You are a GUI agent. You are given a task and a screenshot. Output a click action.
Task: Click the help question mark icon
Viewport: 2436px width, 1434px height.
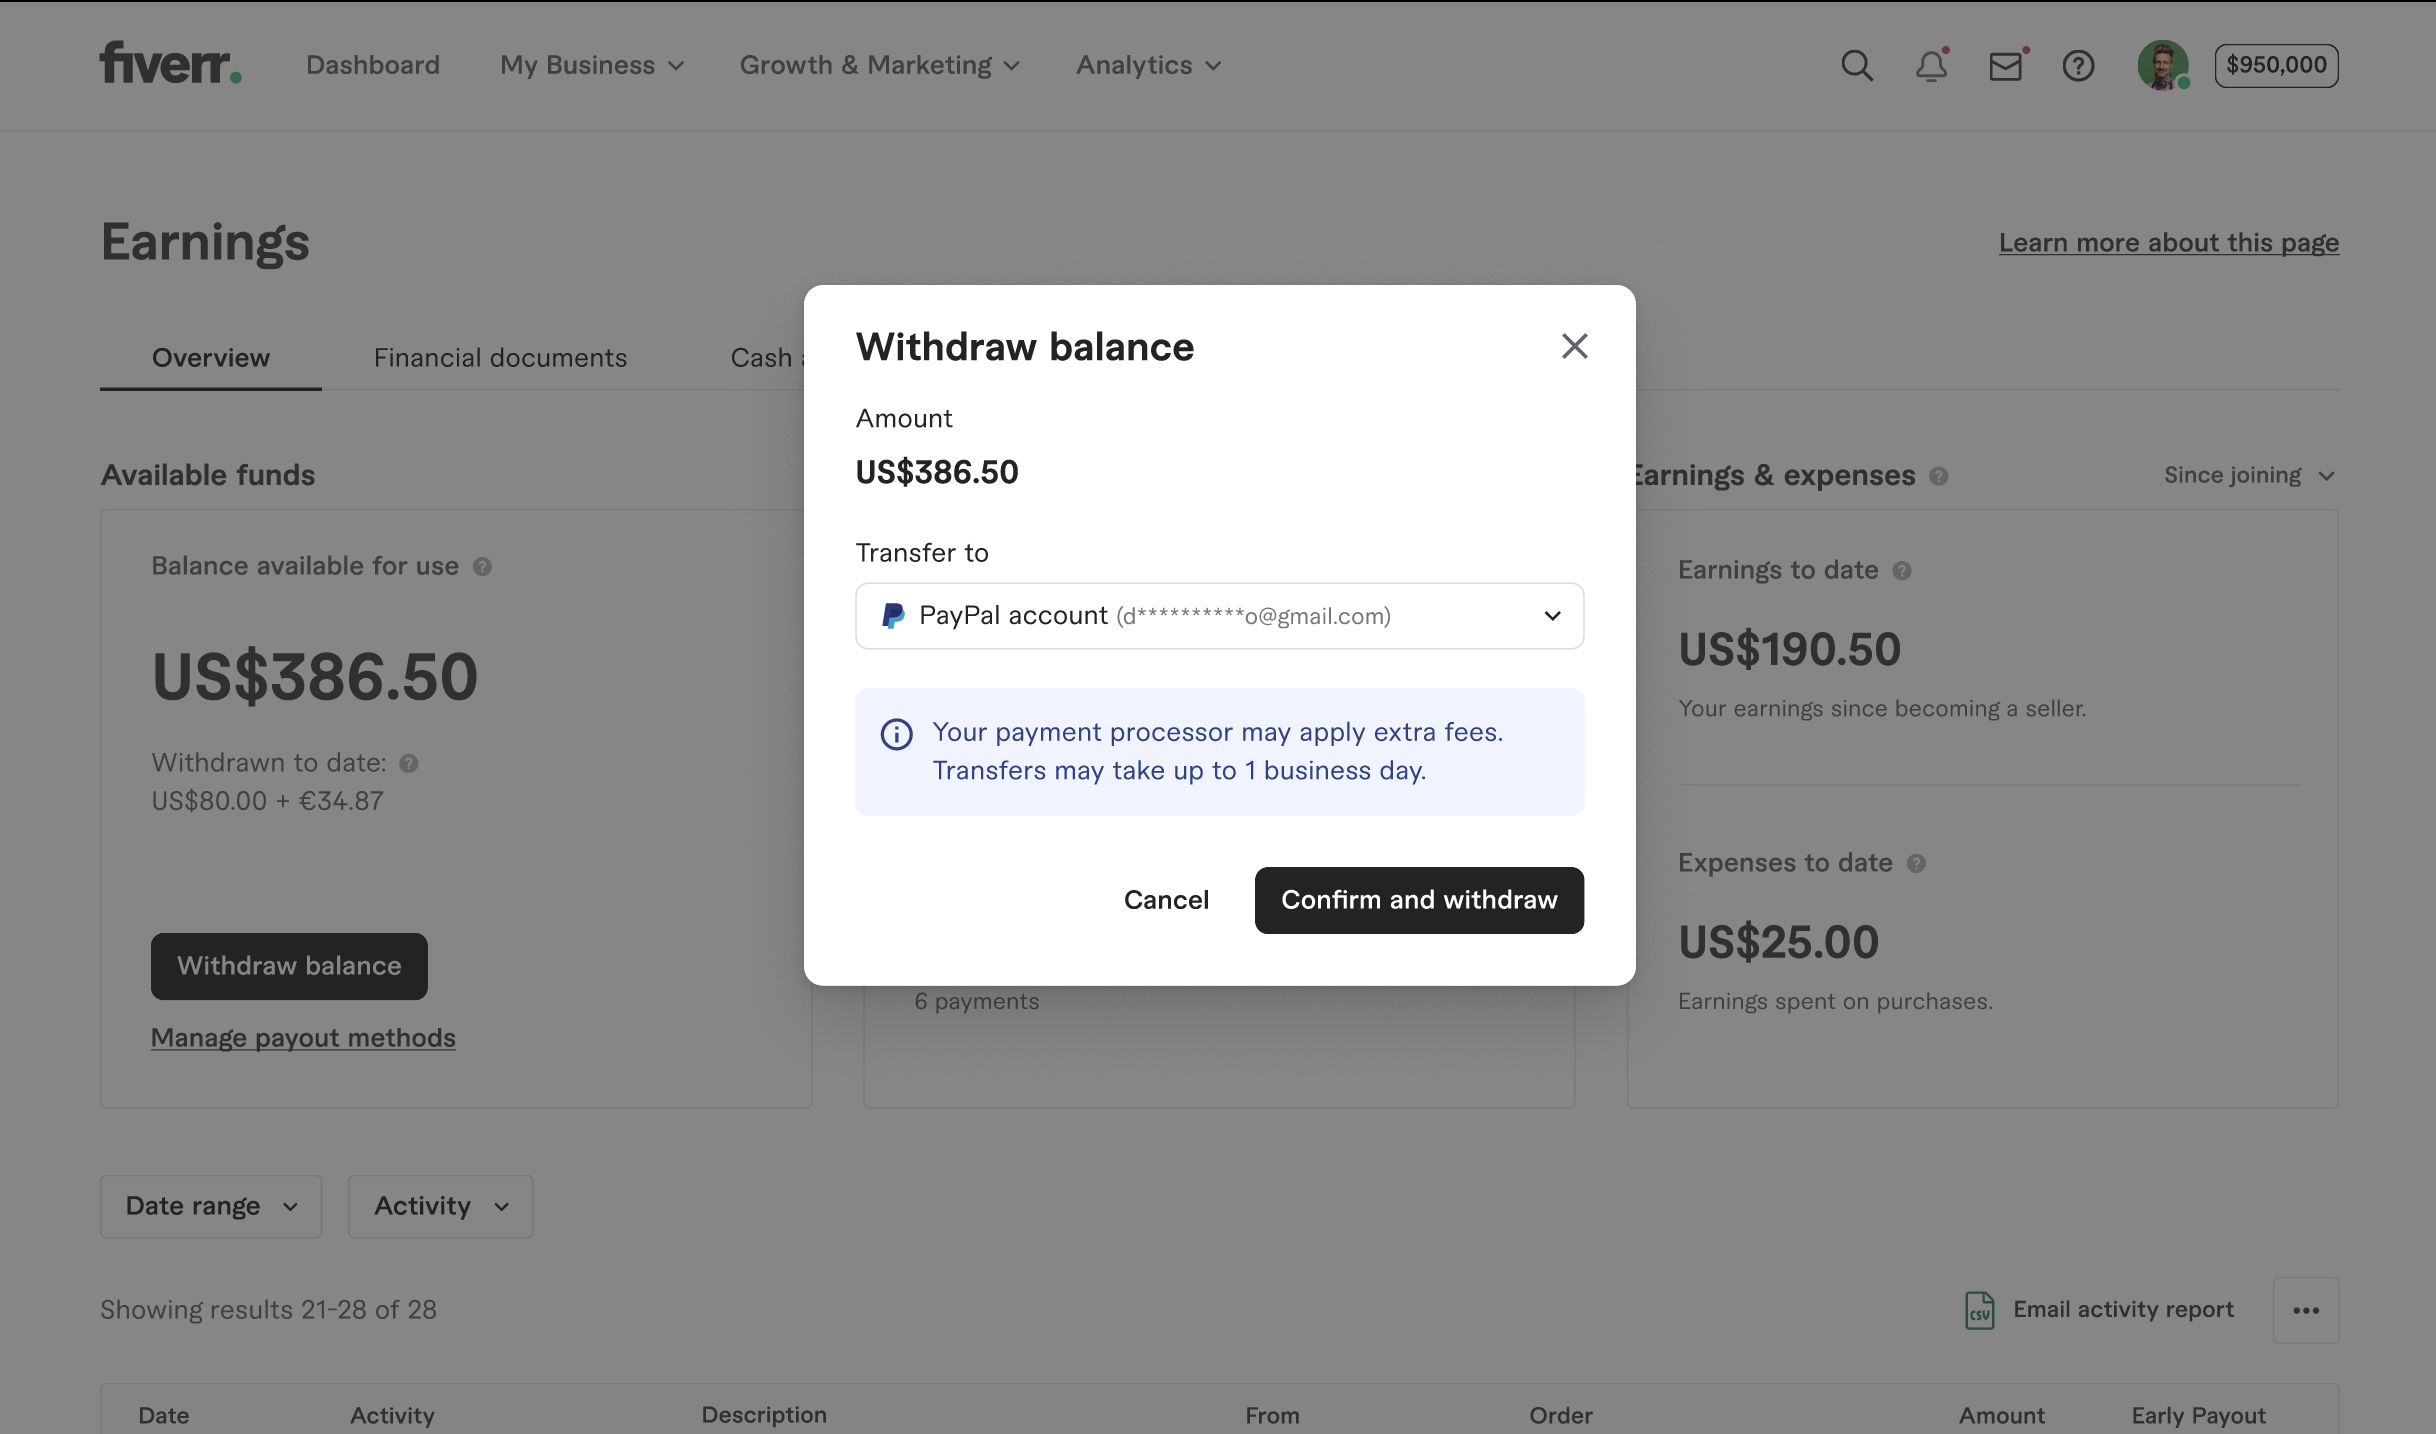2078,66
